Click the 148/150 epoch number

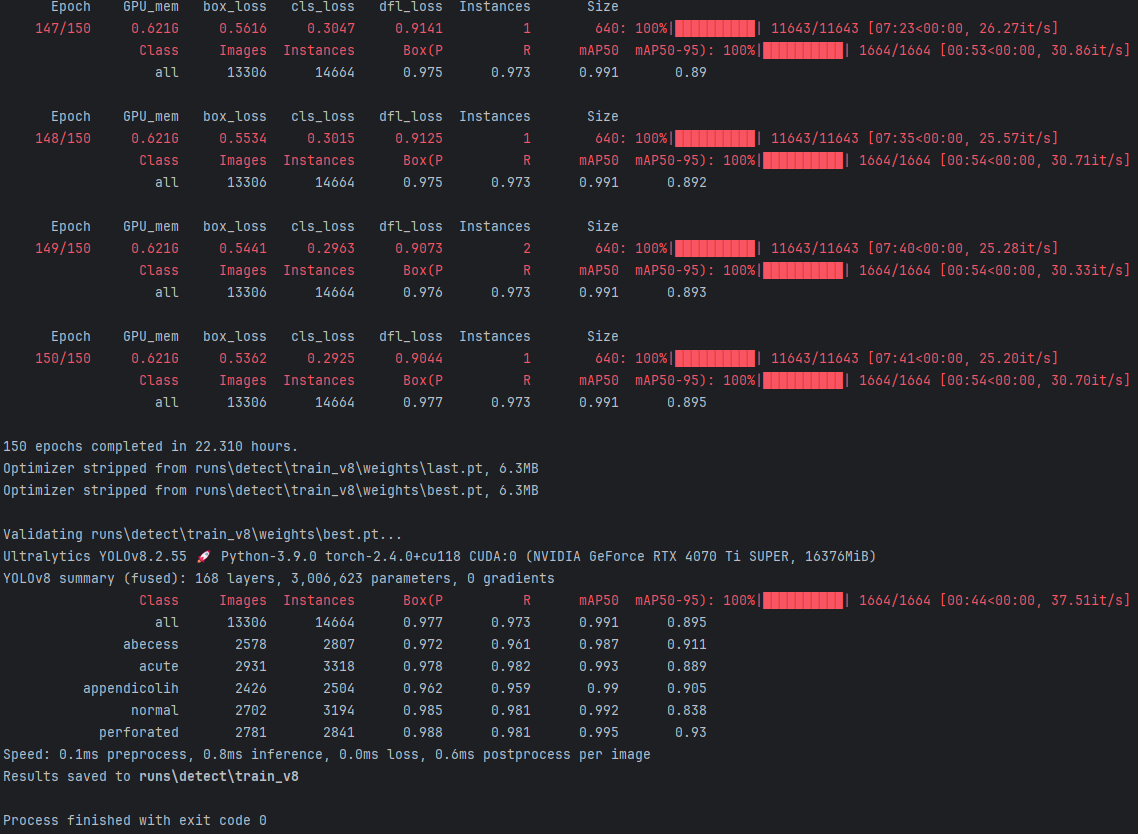point(63,138)
